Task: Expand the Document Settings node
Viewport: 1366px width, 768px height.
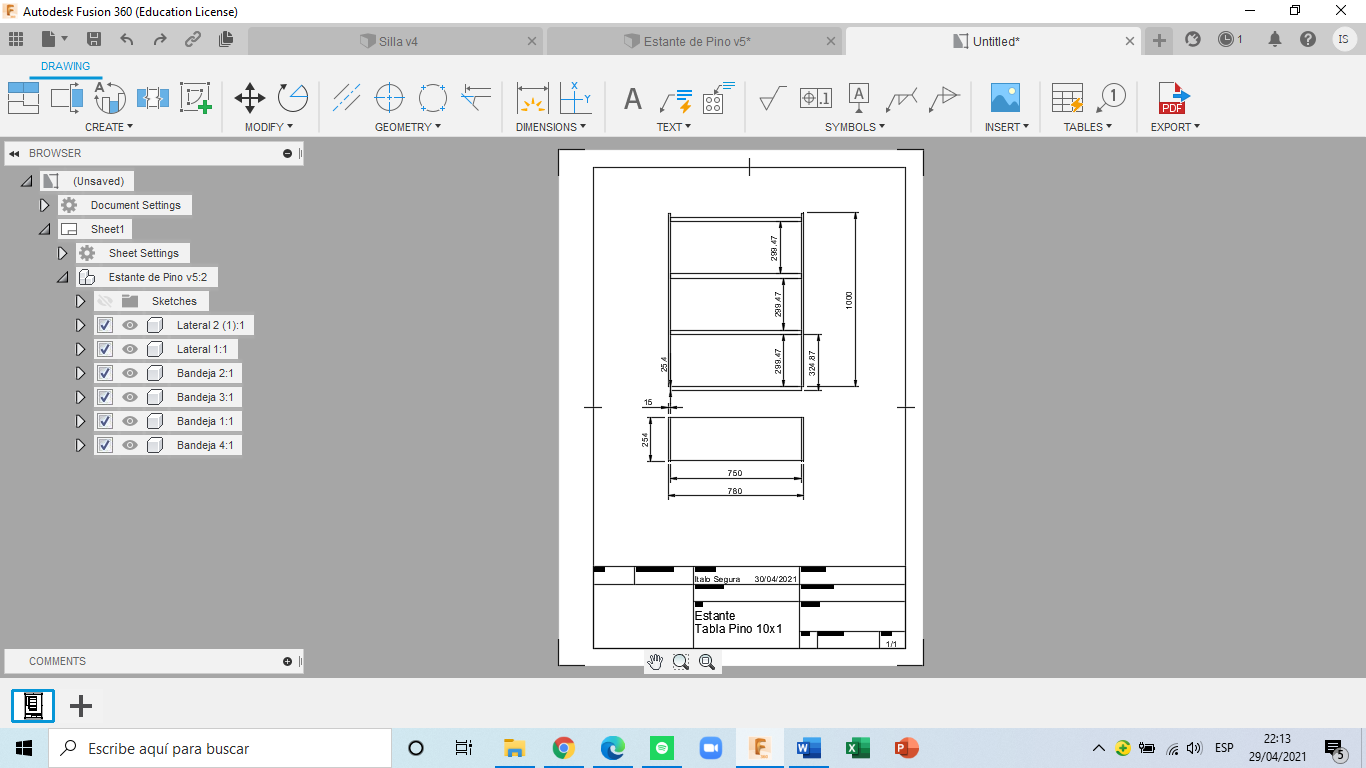Action: click(44, 205)
